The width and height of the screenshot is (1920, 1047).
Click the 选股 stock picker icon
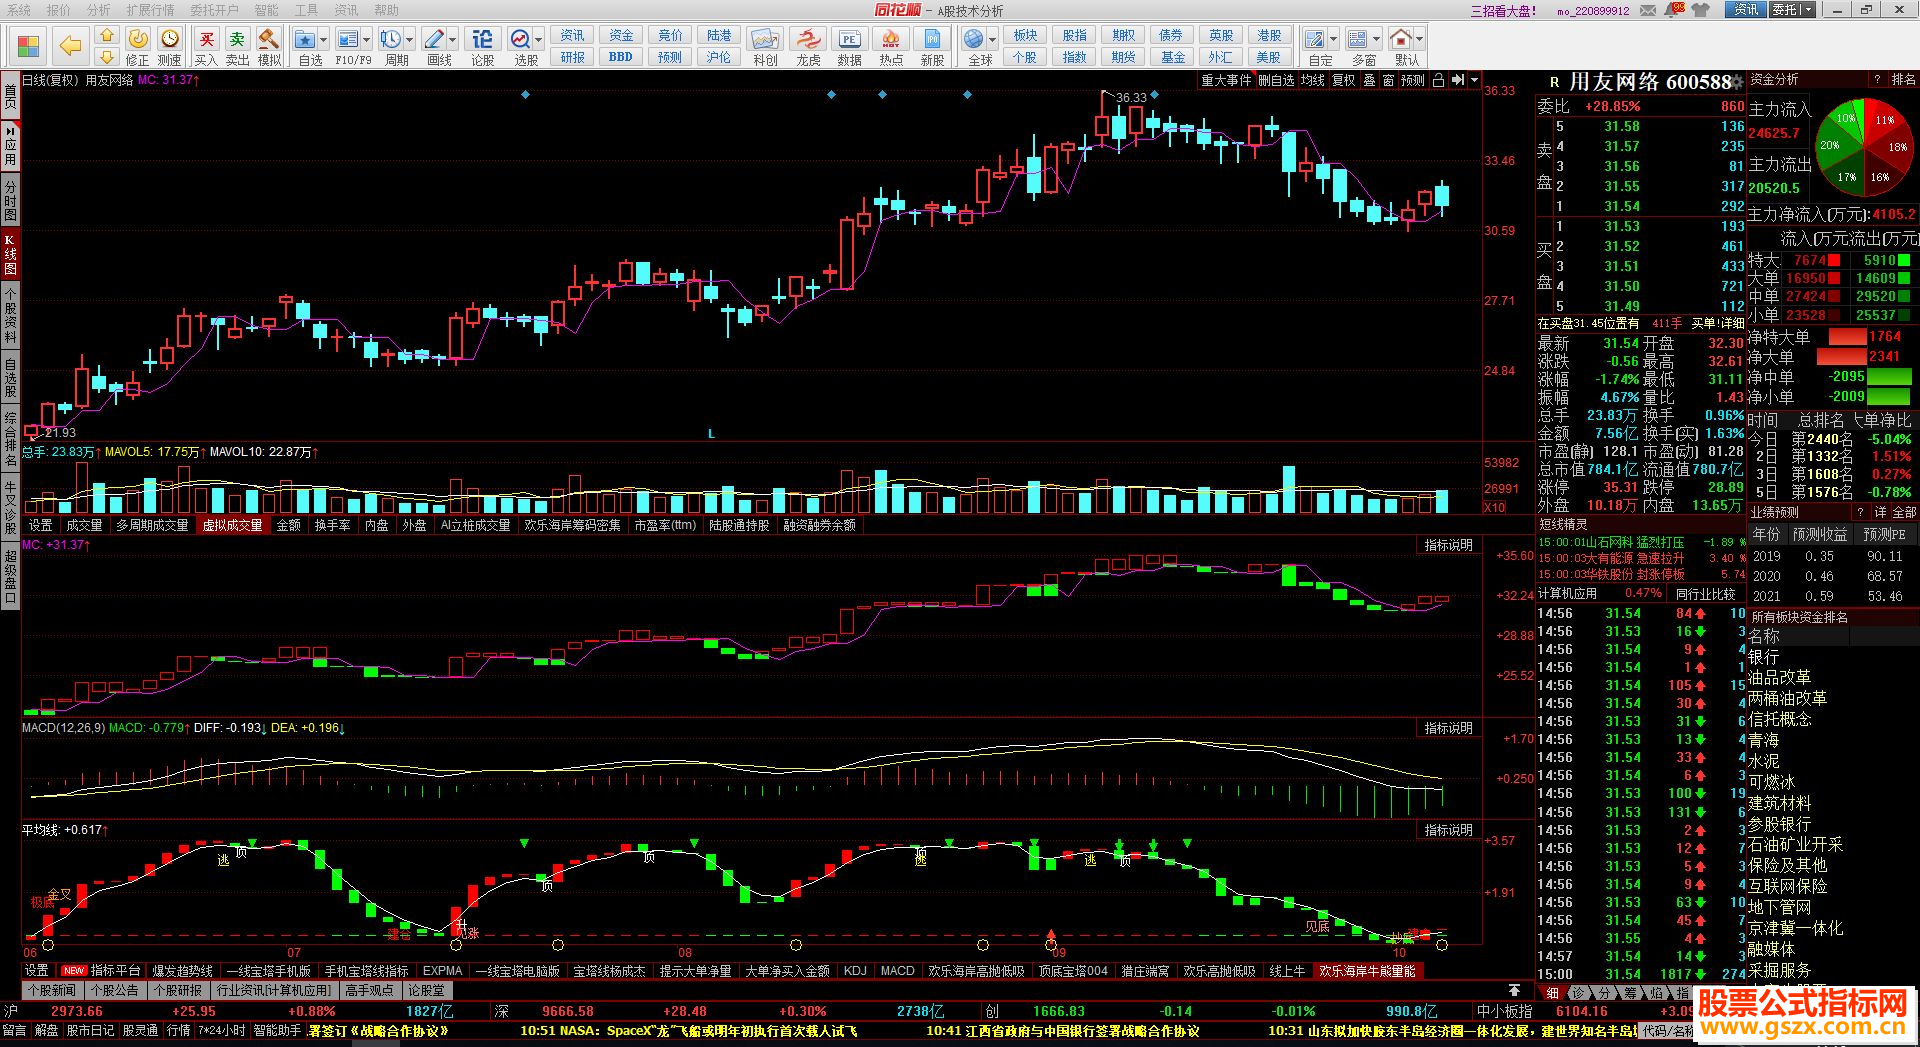click(x=520, y=39)
